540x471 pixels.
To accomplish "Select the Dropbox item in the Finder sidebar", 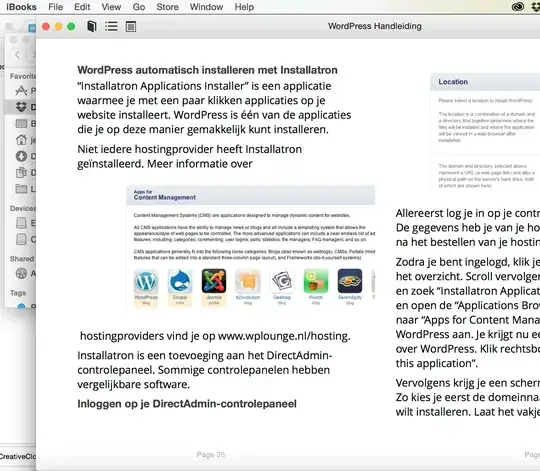I will [x=21, y=107].
